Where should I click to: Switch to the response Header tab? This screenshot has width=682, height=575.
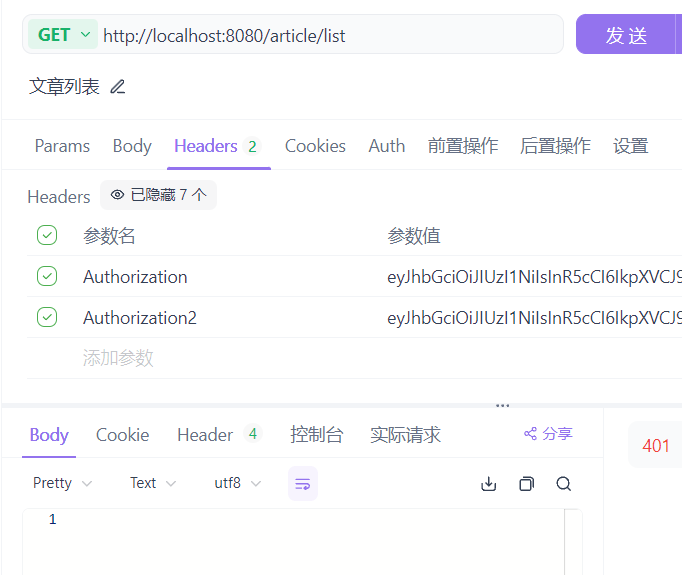(219, 435)
